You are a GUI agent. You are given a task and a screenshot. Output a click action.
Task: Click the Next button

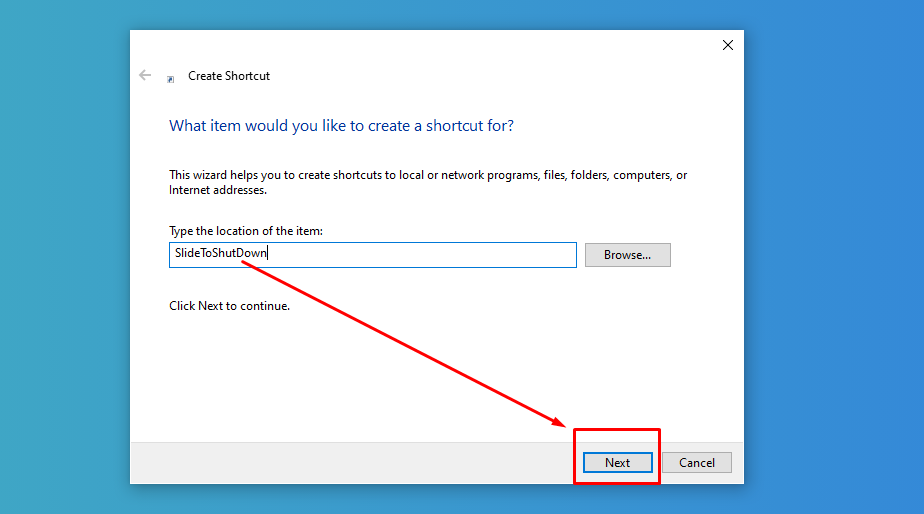[x=618, y=463]
